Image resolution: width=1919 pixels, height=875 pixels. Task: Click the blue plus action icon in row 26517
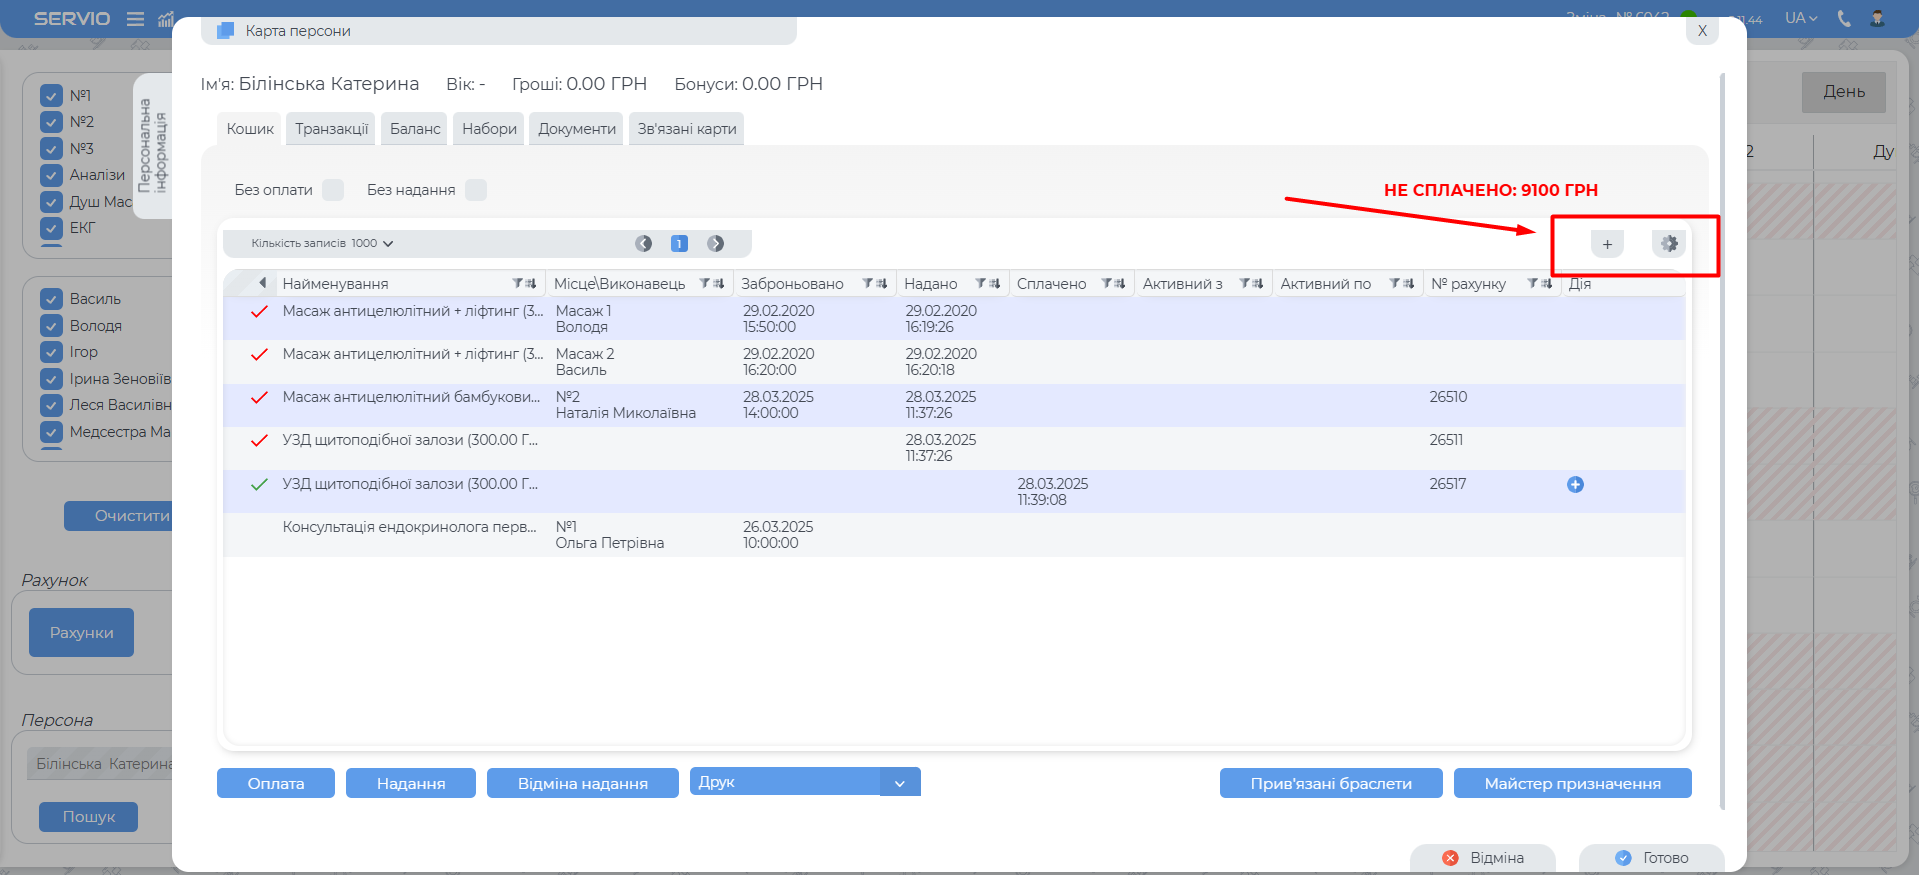tap(1575, 485)
